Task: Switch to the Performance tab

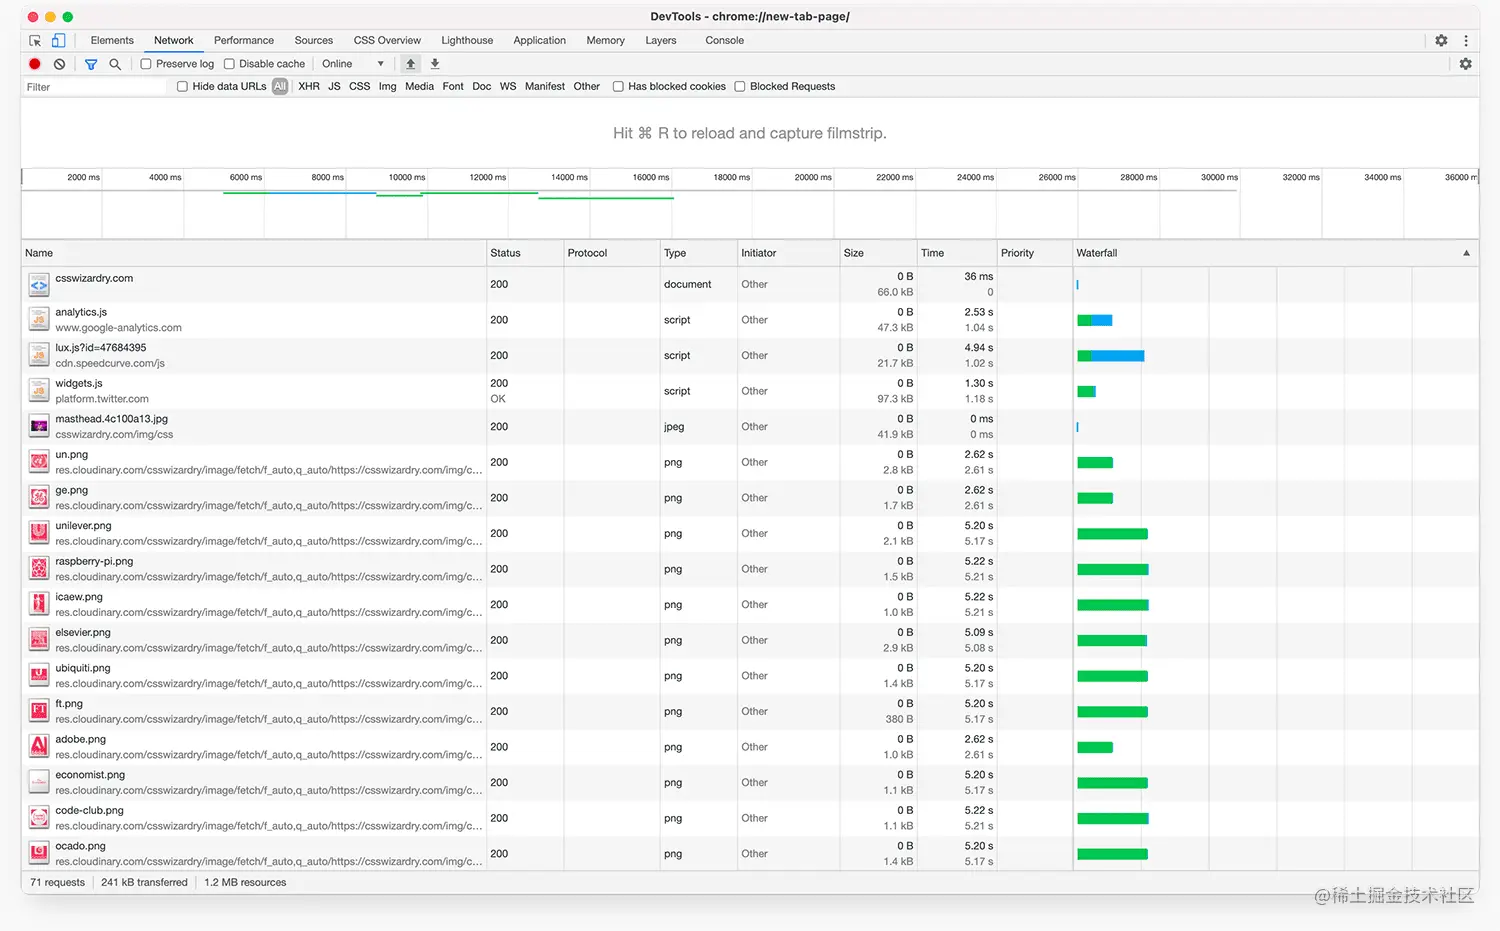Action: pos(244,41)
